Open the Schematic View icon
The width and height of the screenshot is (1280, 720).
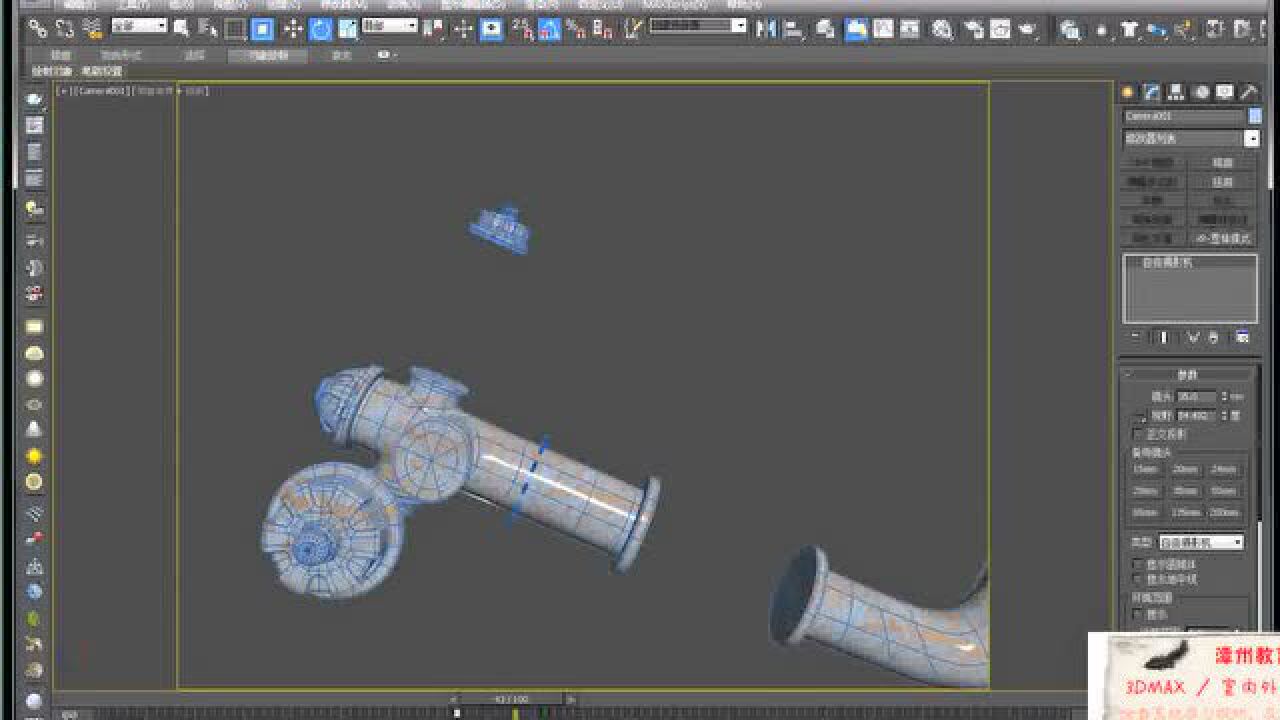[911, 29]
